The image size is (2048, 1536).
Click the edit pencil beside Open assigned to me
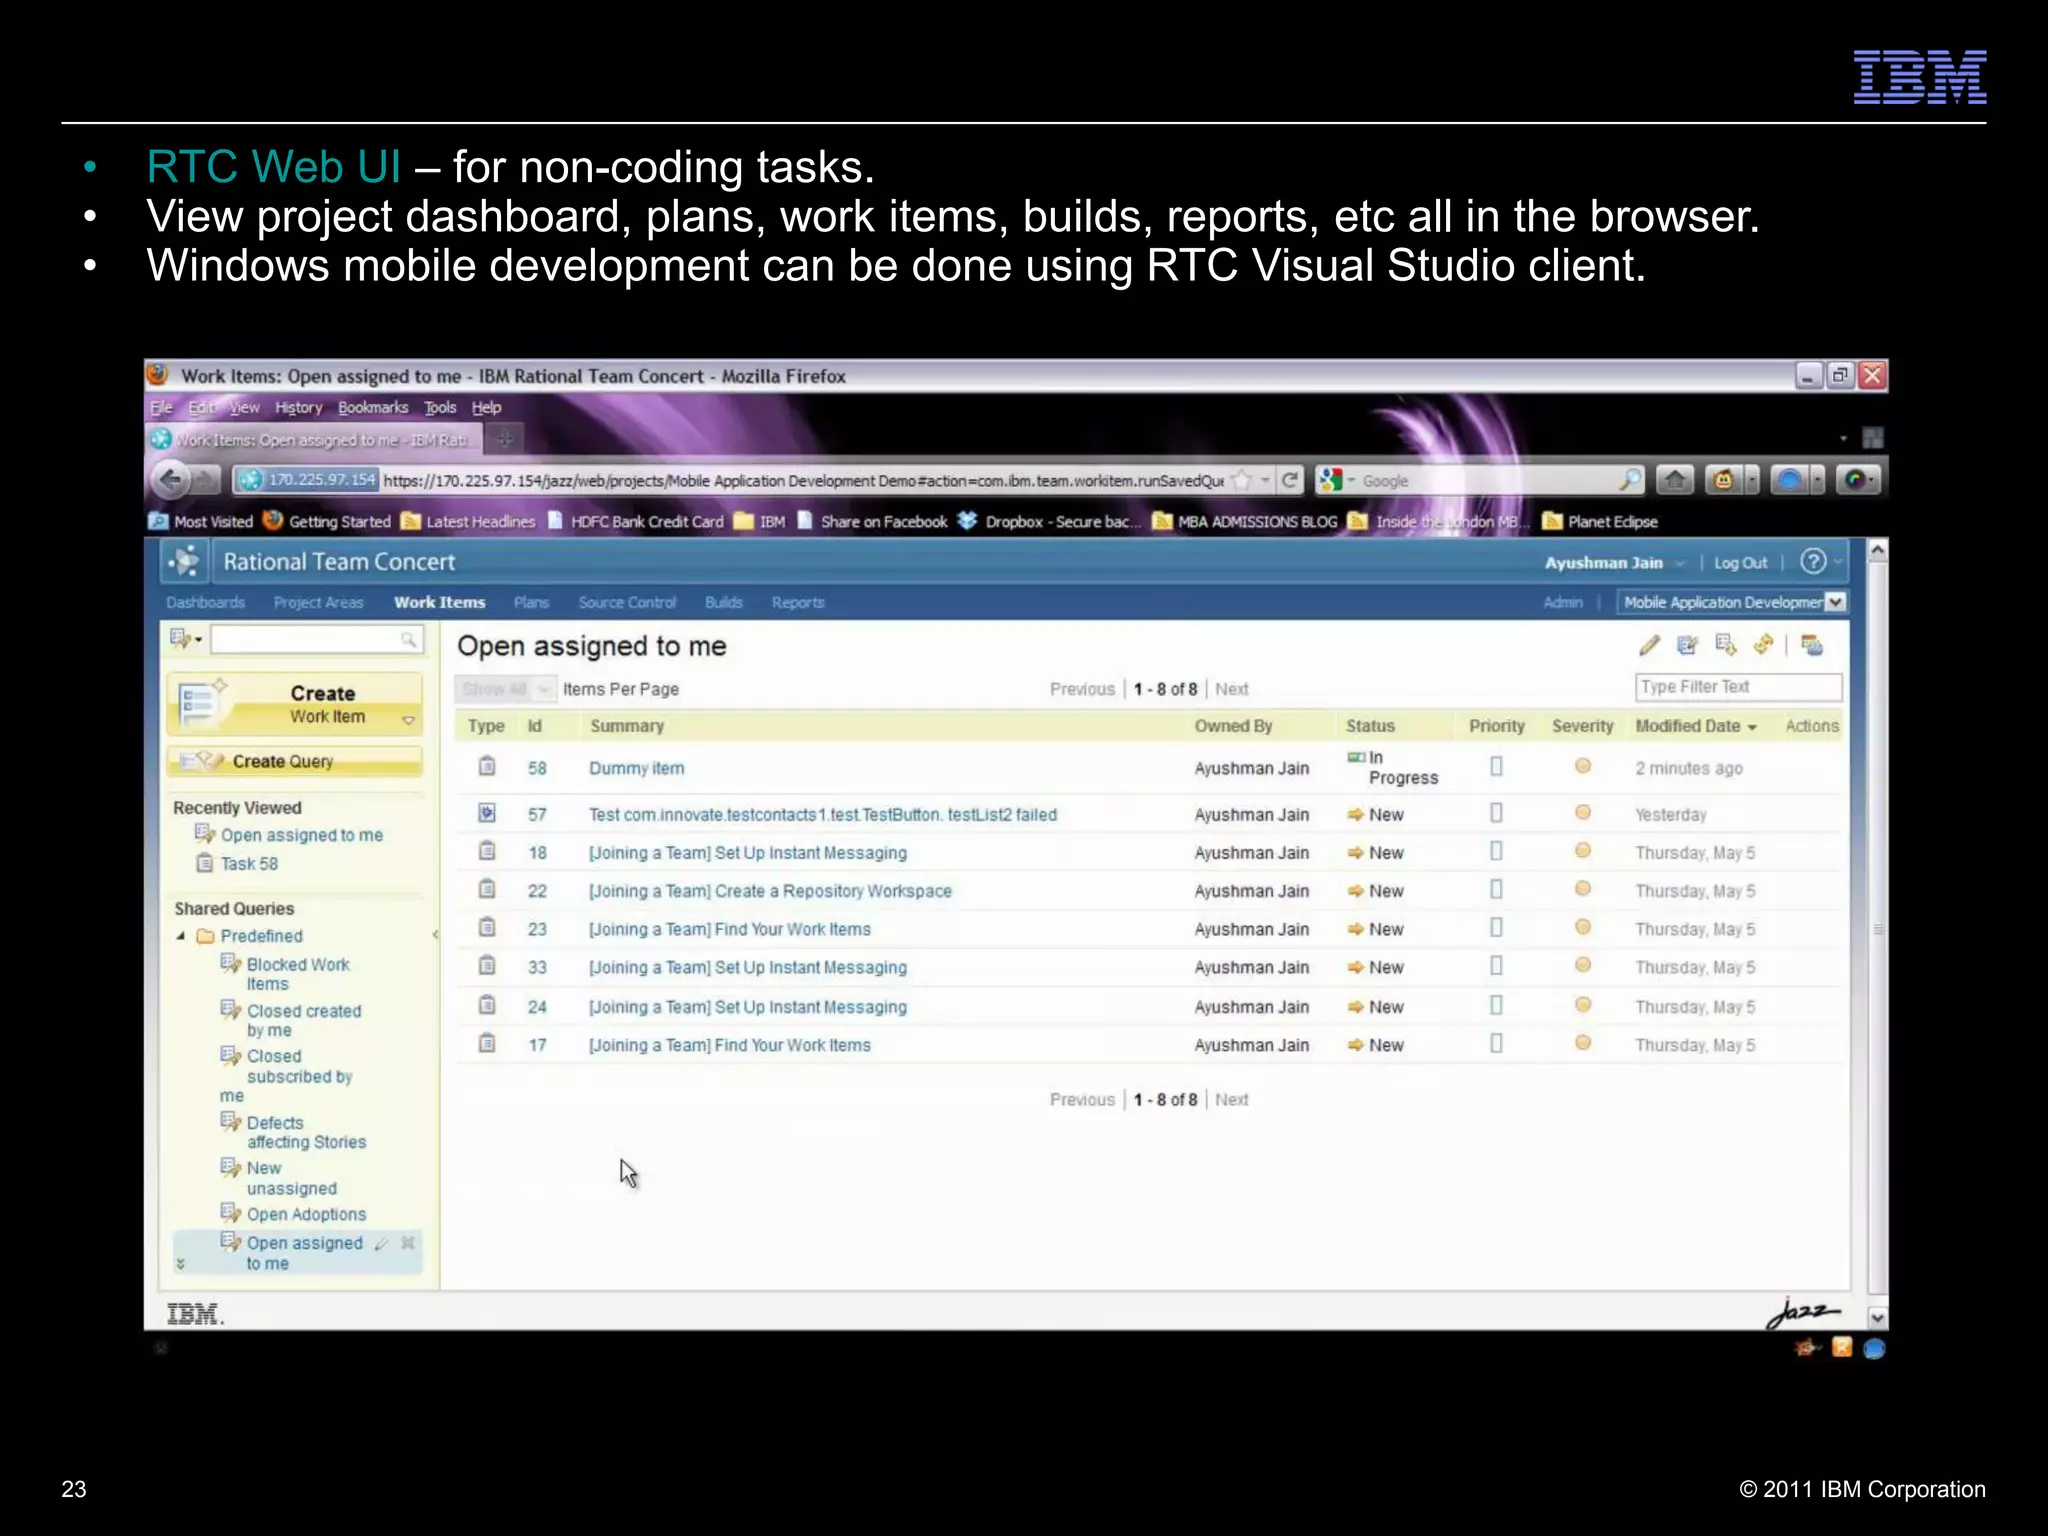pos(381,1243)
